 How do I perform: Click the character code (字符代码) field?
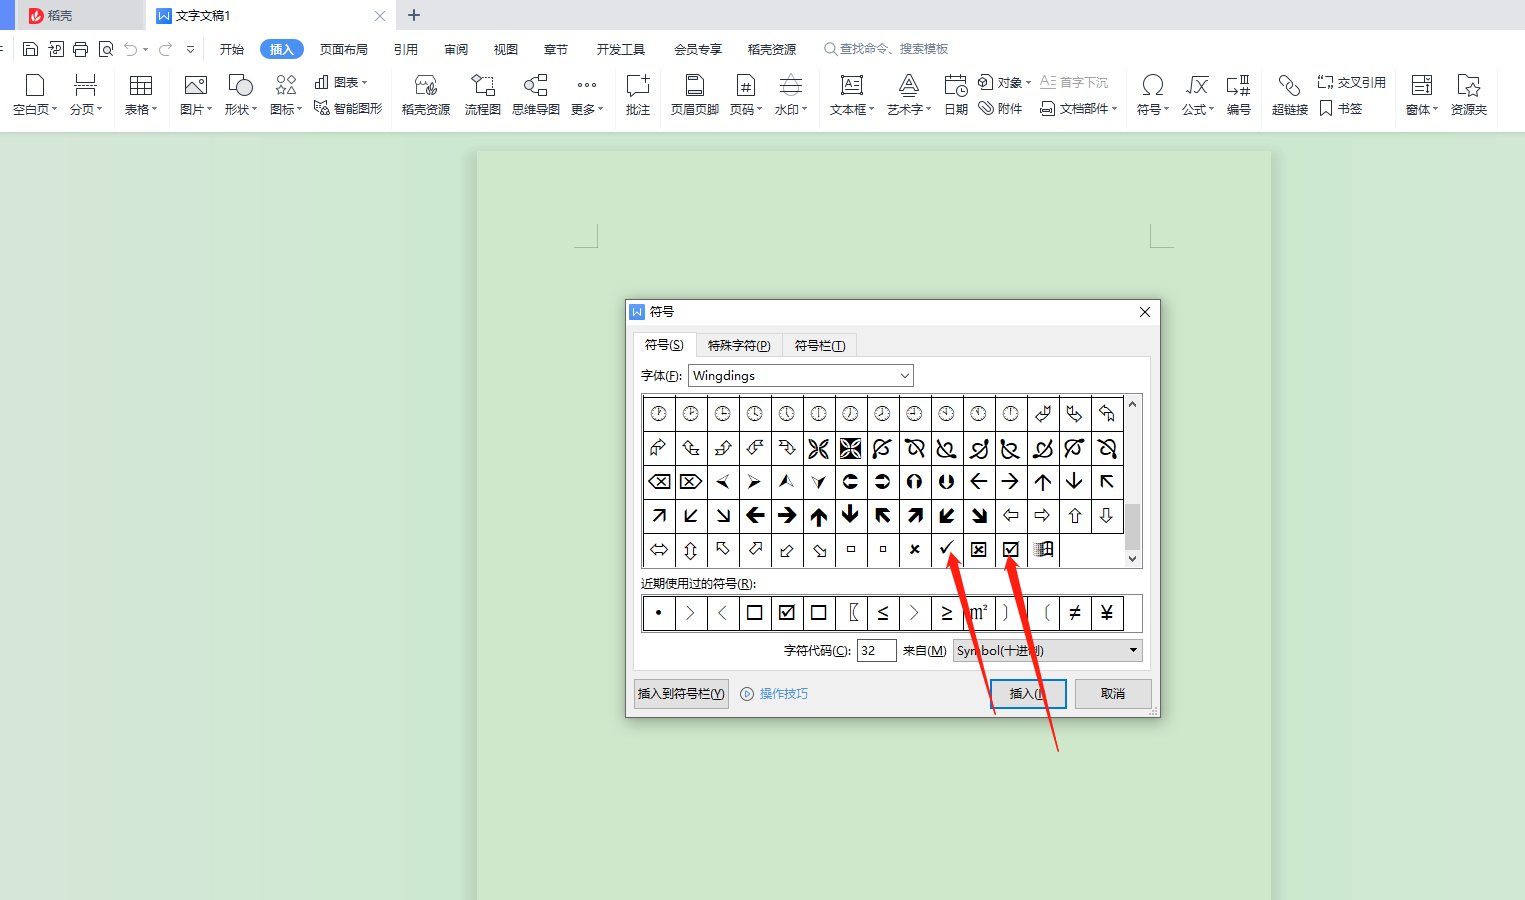click(x=876, y=651)
